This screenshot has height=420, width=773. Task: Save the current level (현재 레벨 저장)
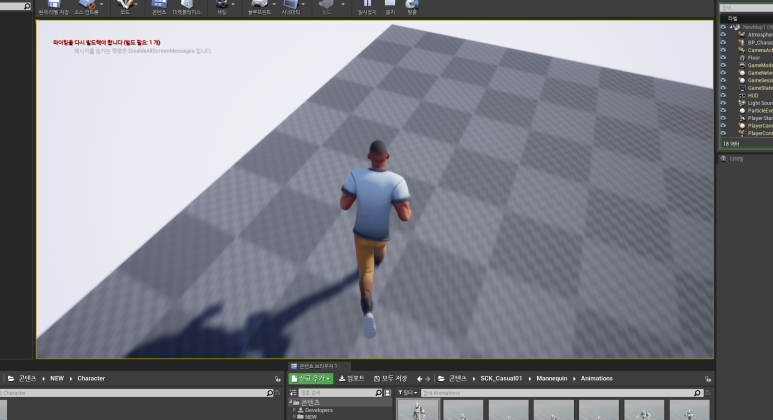pos(54,7)
